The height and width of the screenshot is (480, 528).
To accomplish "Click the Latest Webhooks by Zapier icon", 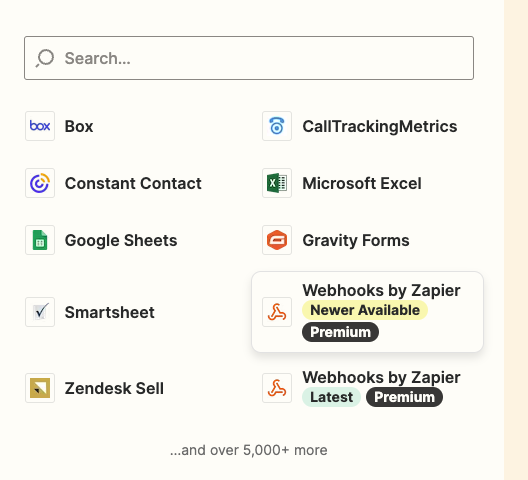I will coord(277,388).
